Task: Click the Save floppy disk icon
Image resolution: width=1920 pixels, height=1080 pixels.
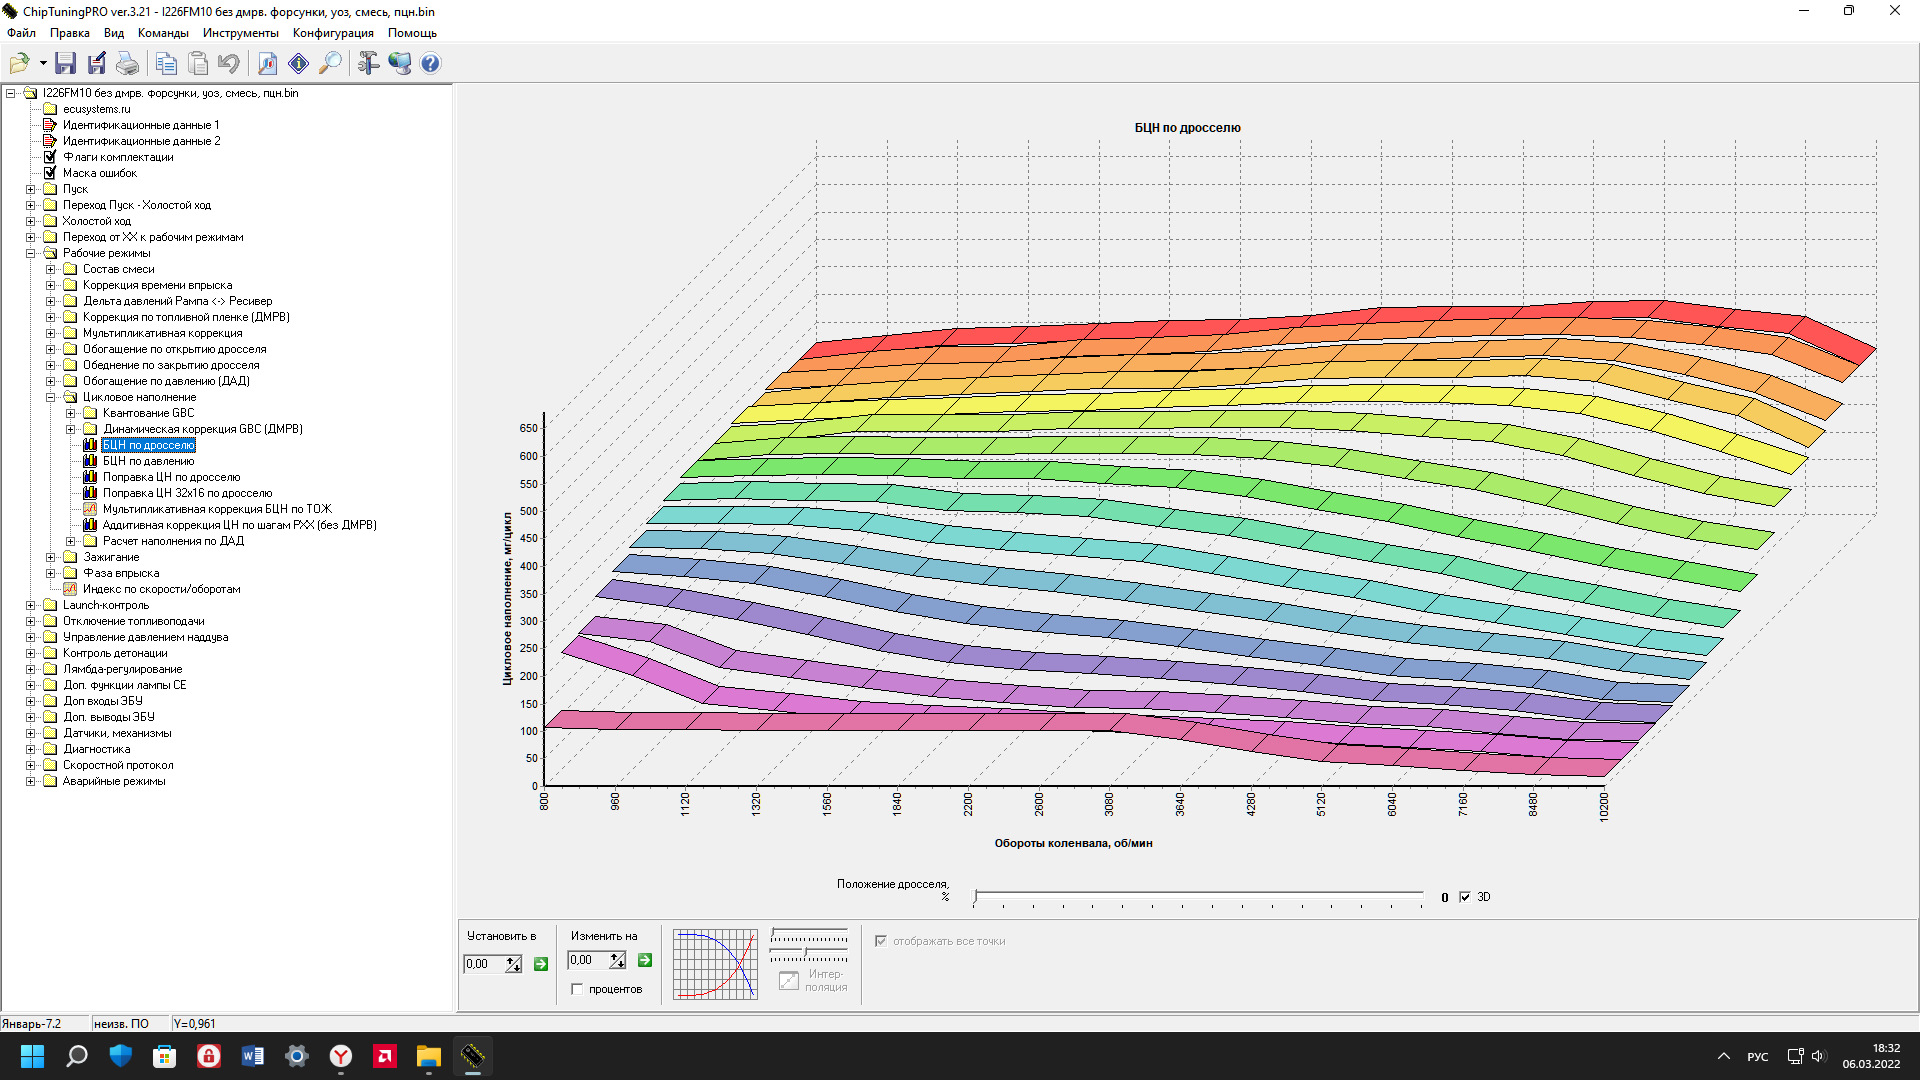Action: click(x=65, y=64)
